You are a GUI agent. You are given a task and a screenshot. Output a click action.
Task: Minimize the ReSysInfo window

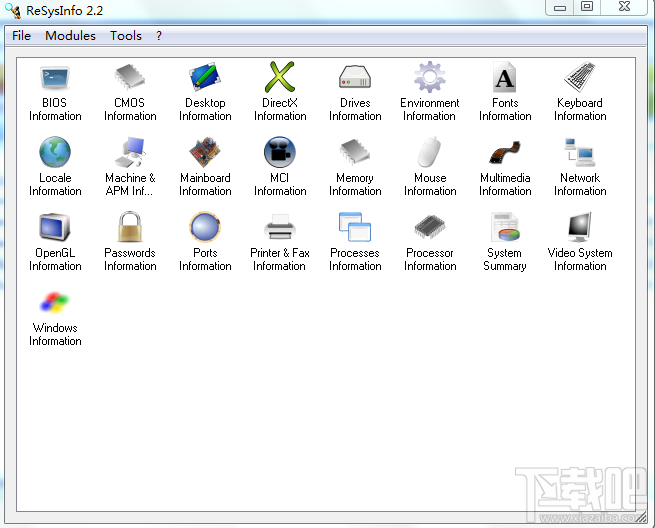560,7
